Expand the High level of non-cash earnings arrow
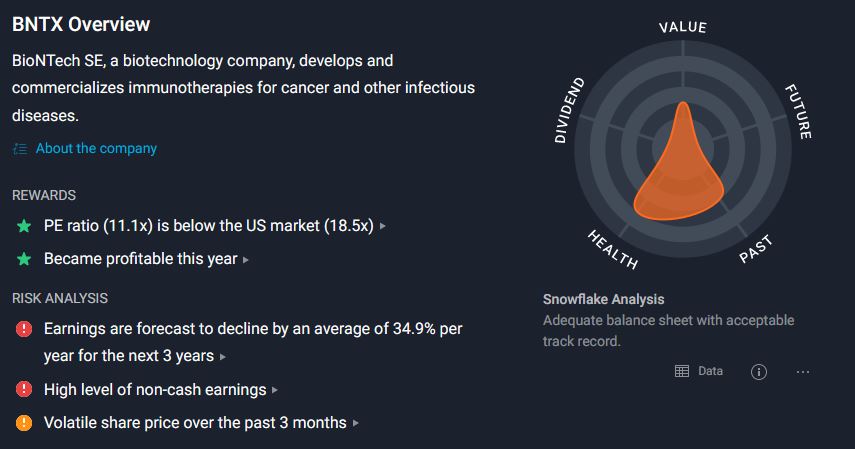Image resolution: width=855 pixels, height=449 pixels. coord(275,390)
